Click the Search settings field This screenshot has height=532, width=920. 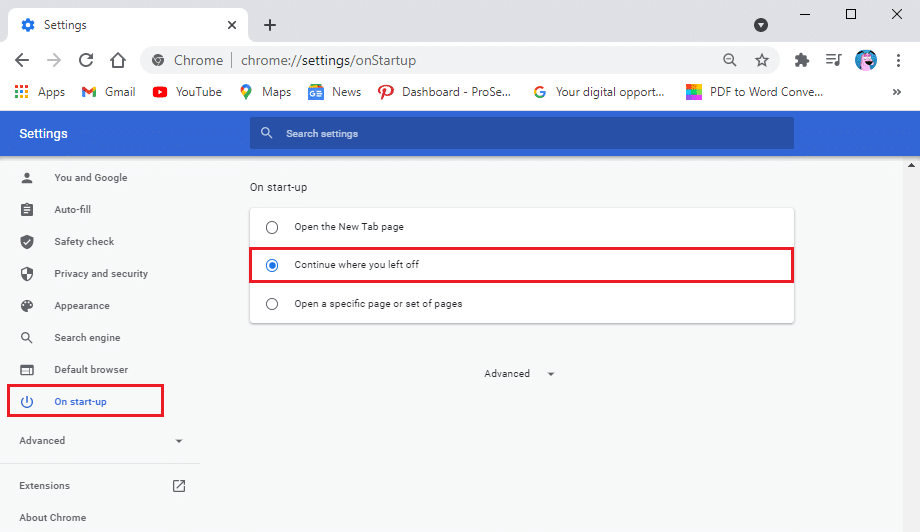pos(521,133)
